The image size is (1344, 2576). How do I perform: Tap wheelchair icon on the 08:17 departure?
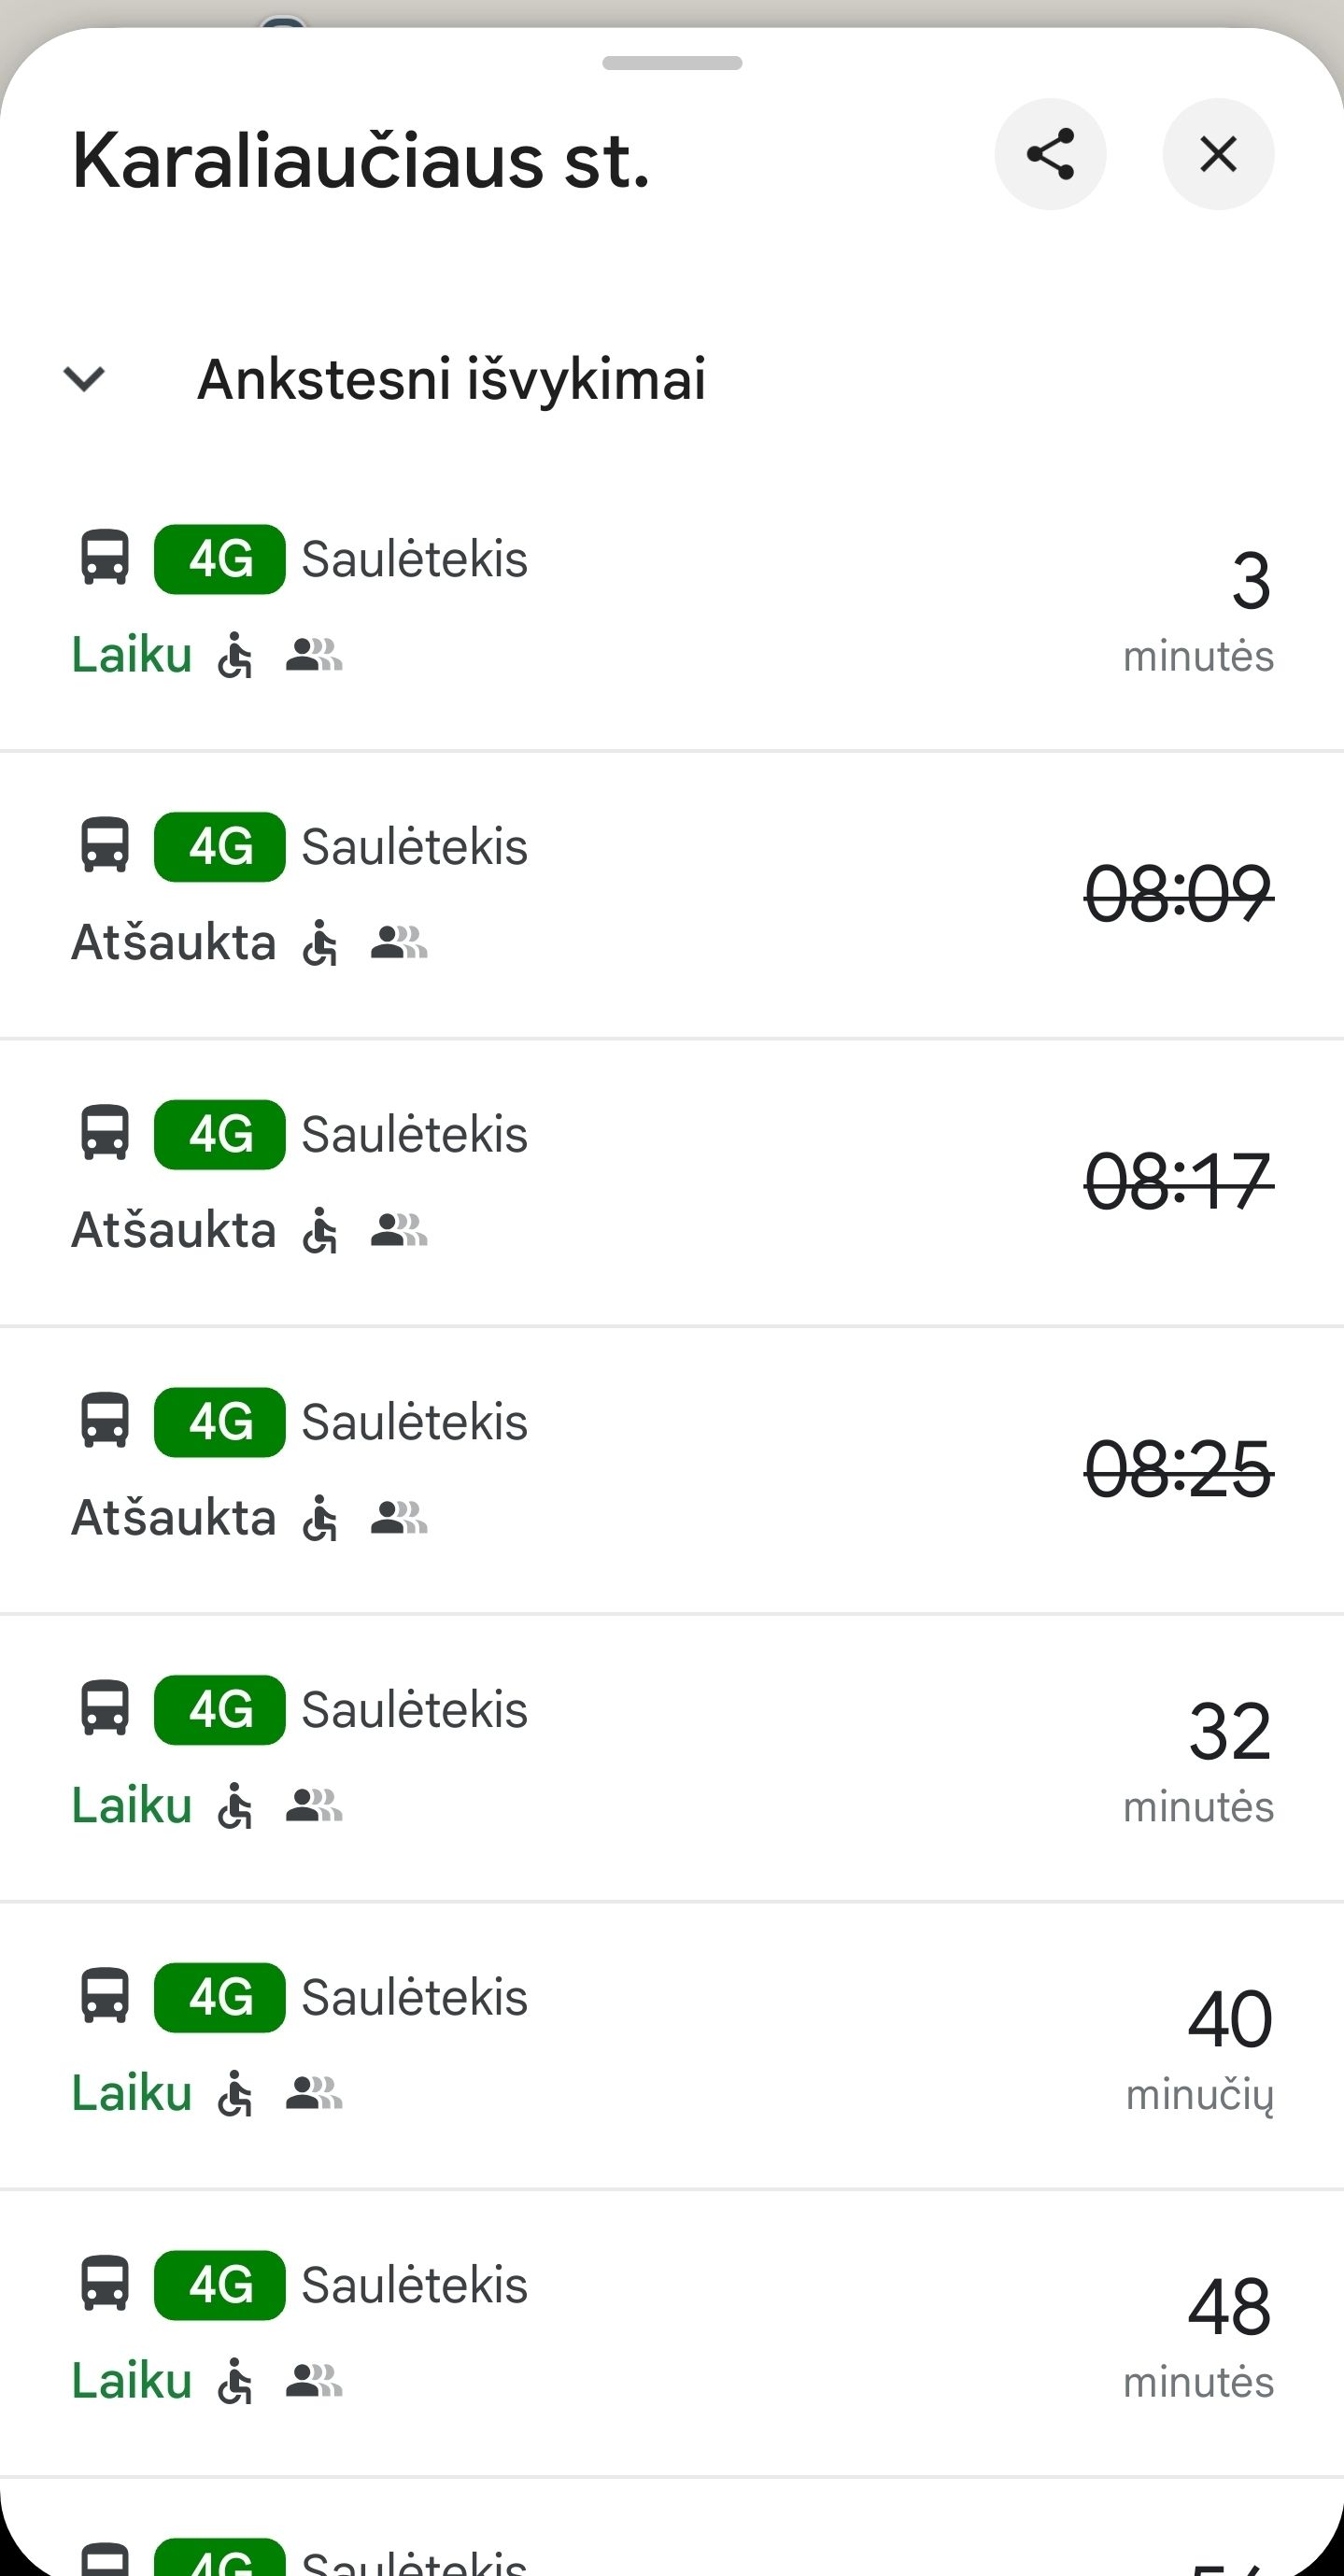pyautogui.click(x=320, y=1230)
